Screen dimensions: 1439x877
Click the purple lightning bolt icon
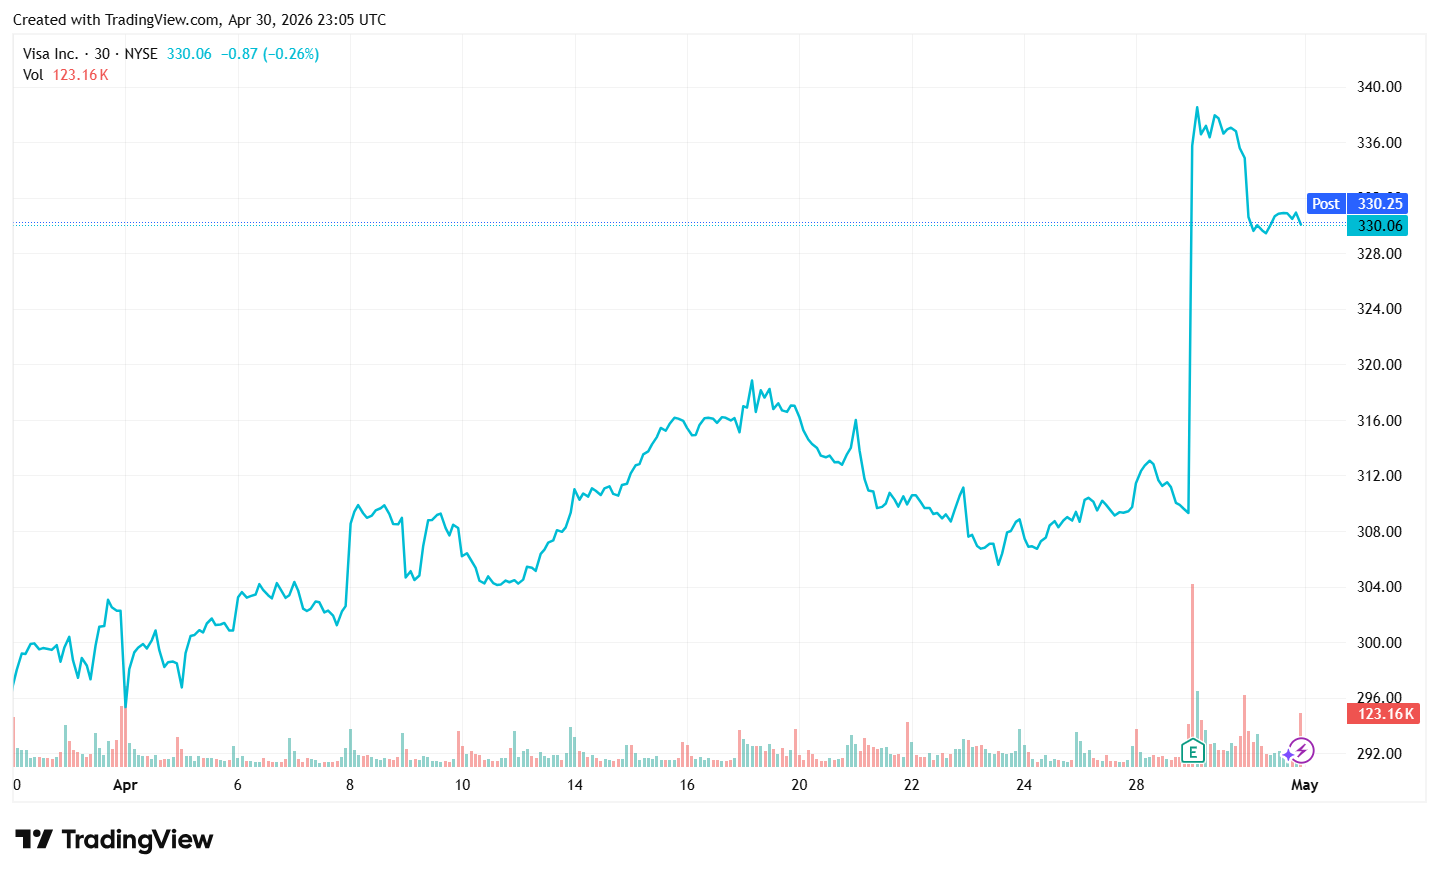click(x=1300, y=750)
